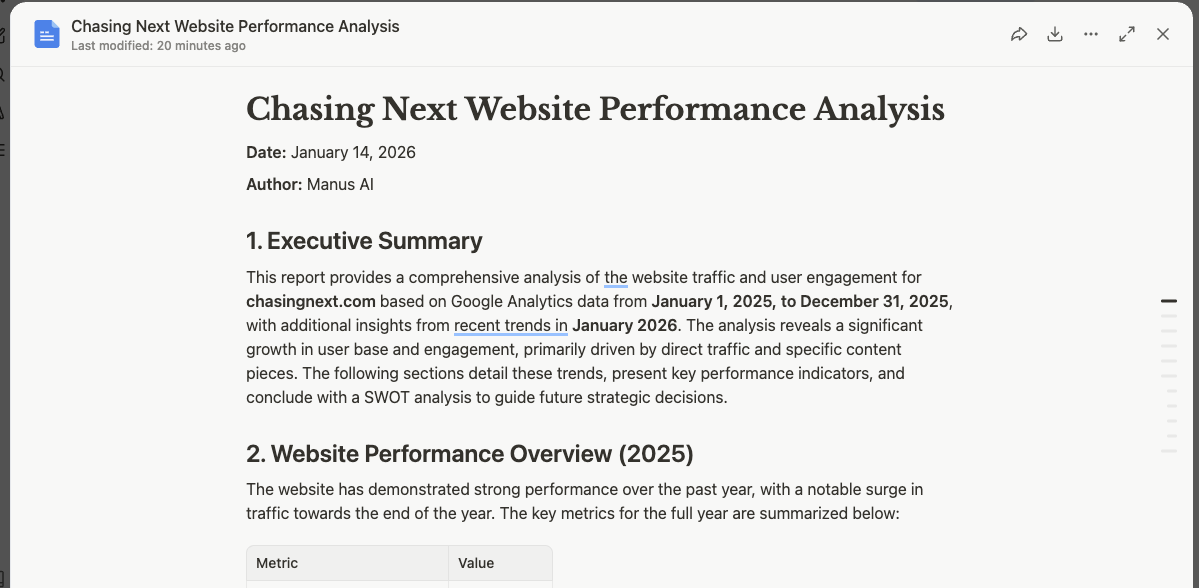Select the "1. Executive Summary" heading
The width and height of the screenshot is (1199, 588).
[x=364, y=241]
